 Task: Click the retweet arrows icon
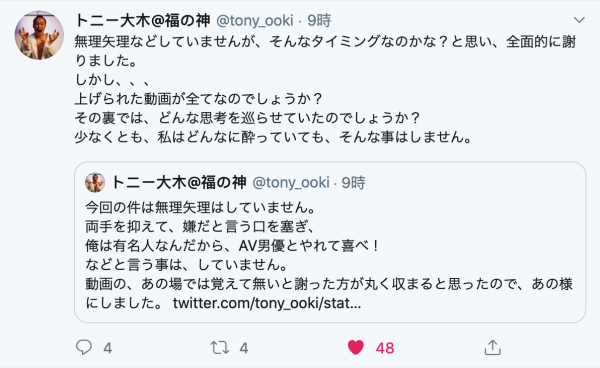(220, 348)
